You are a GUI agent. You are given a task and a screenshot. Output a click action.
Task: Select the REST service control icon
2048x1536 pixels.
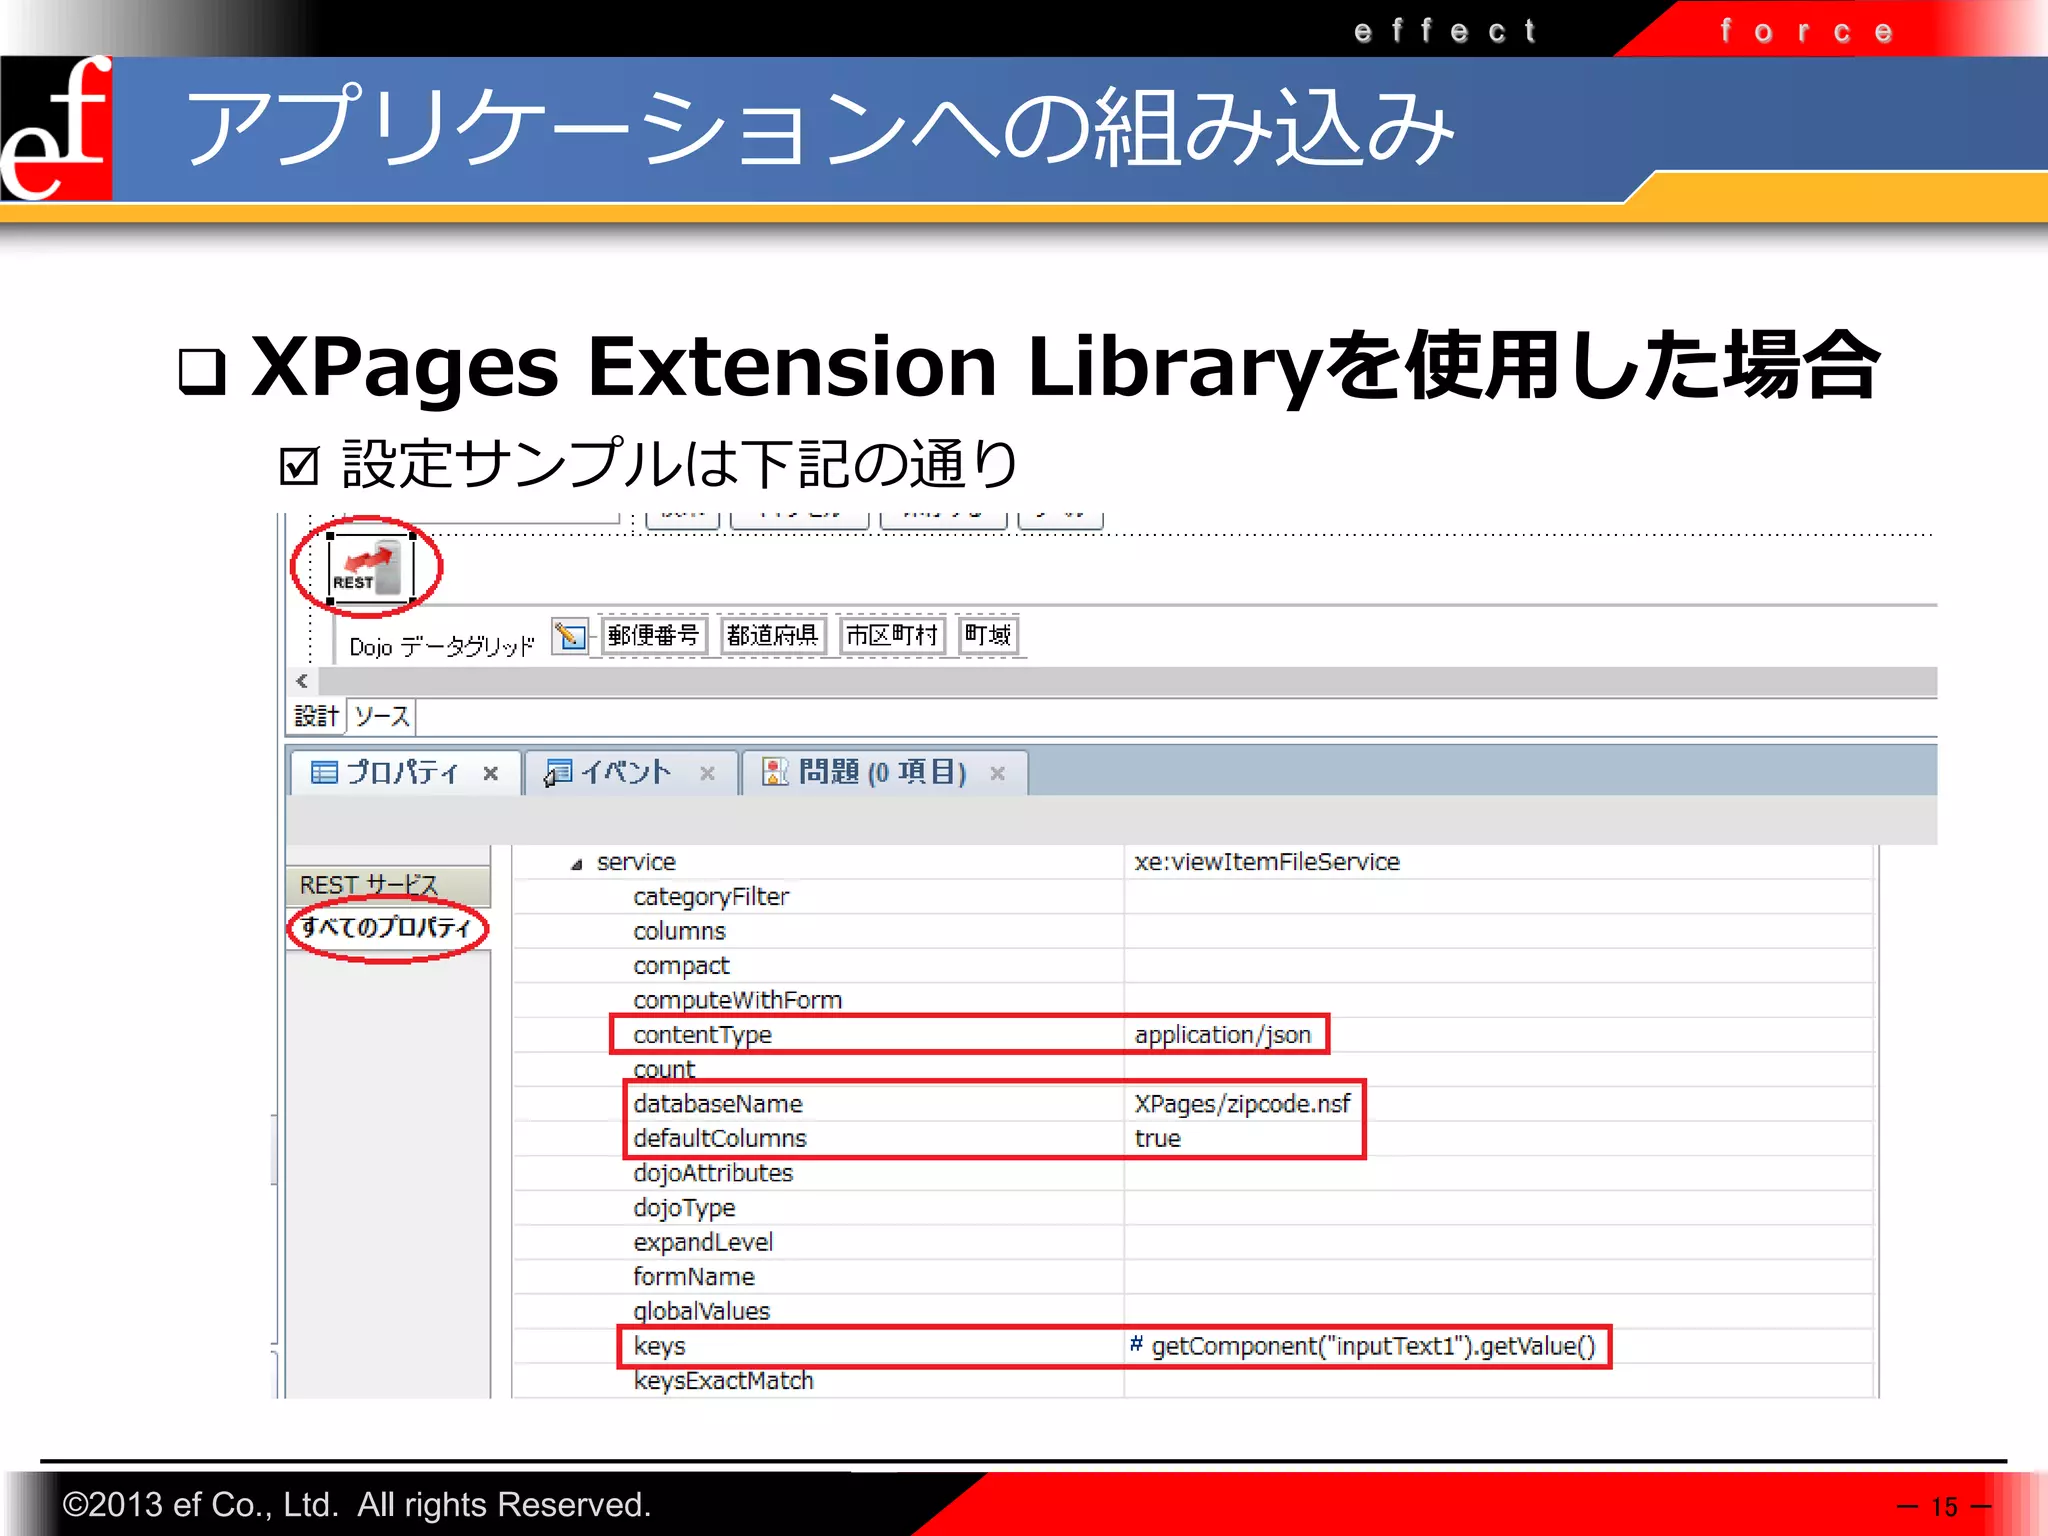(371, 567)
